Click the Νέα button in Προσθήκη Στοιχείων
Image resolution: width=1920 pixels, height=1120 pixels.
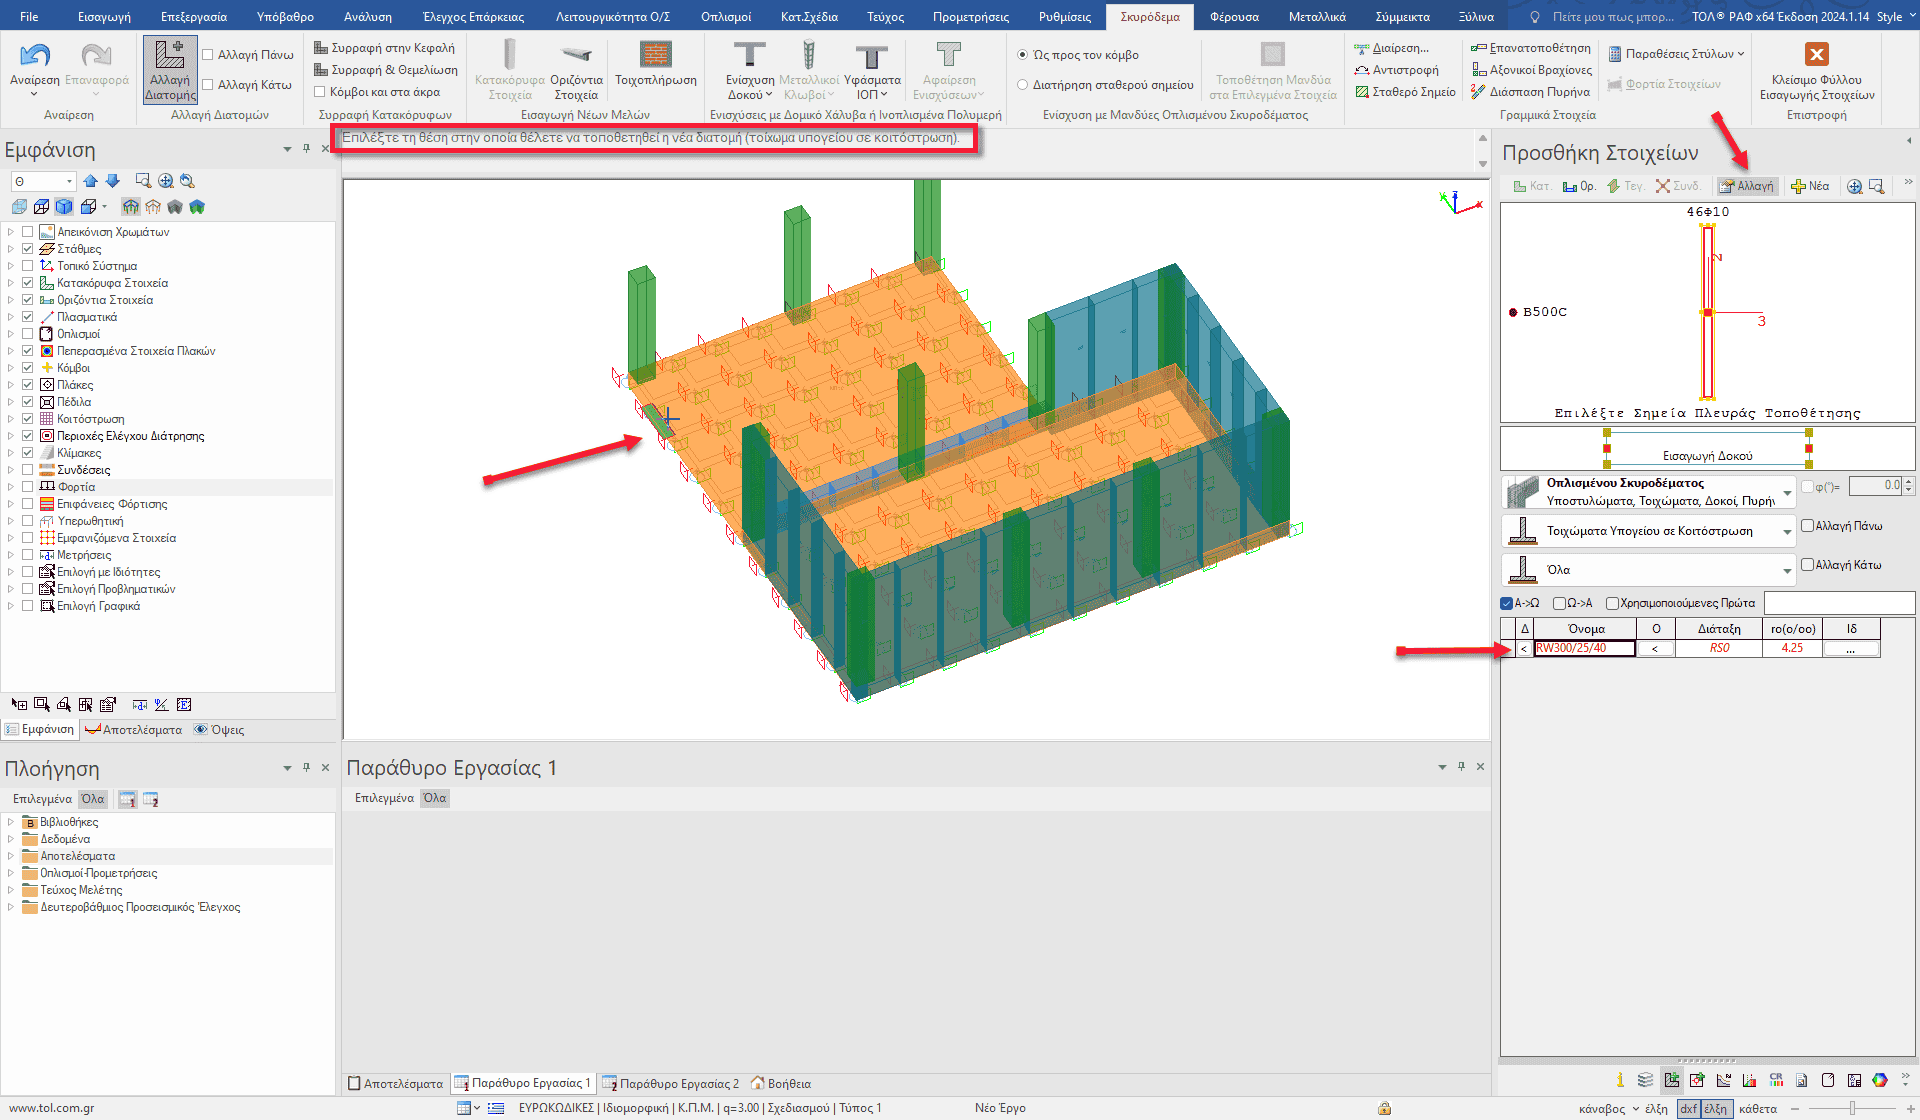pyautogui.click(x=1810, y=186)
